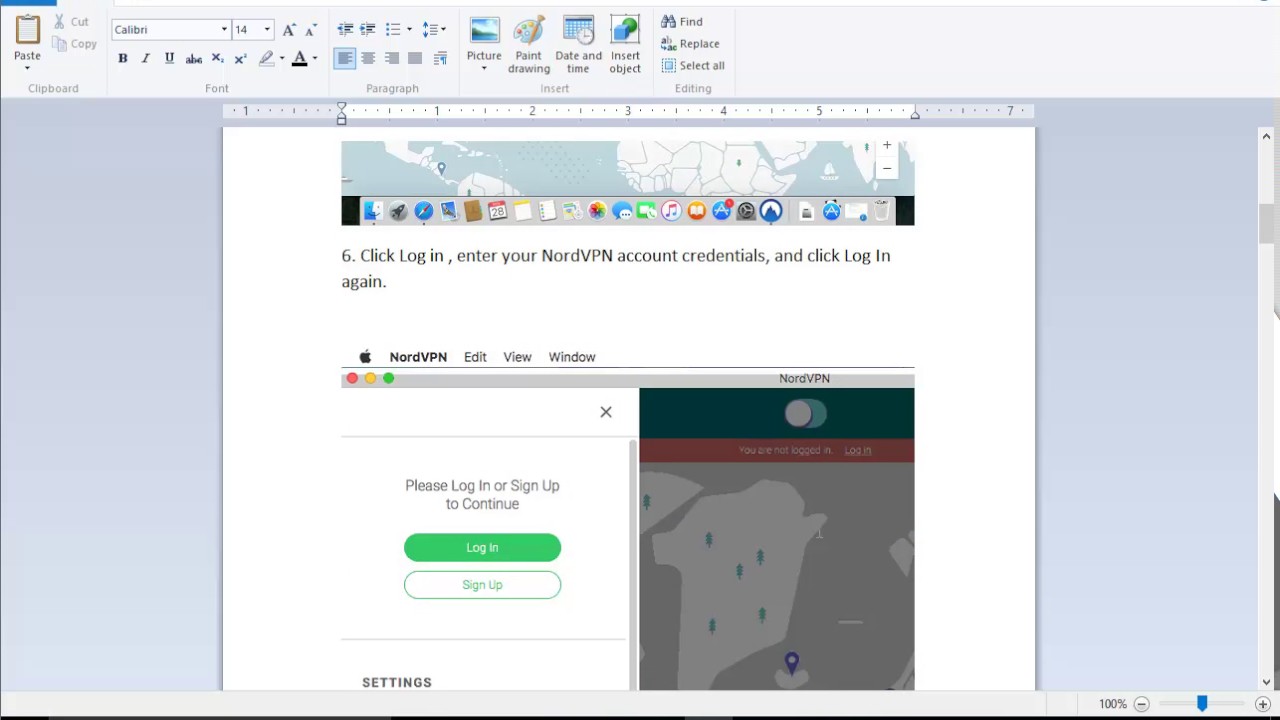Toggle strikethrough formatting
The height and width of the screenshot is (720, 1280).
point(194,59)
